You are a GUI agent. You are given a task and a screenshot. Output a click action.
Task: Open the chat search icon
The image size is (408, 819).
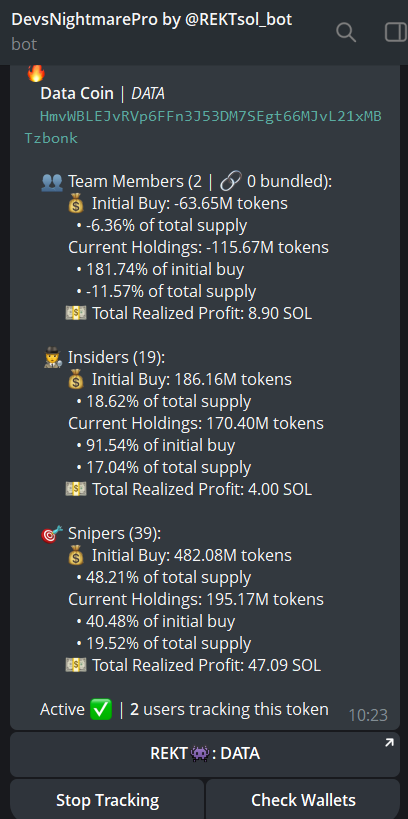pos(345,32)
